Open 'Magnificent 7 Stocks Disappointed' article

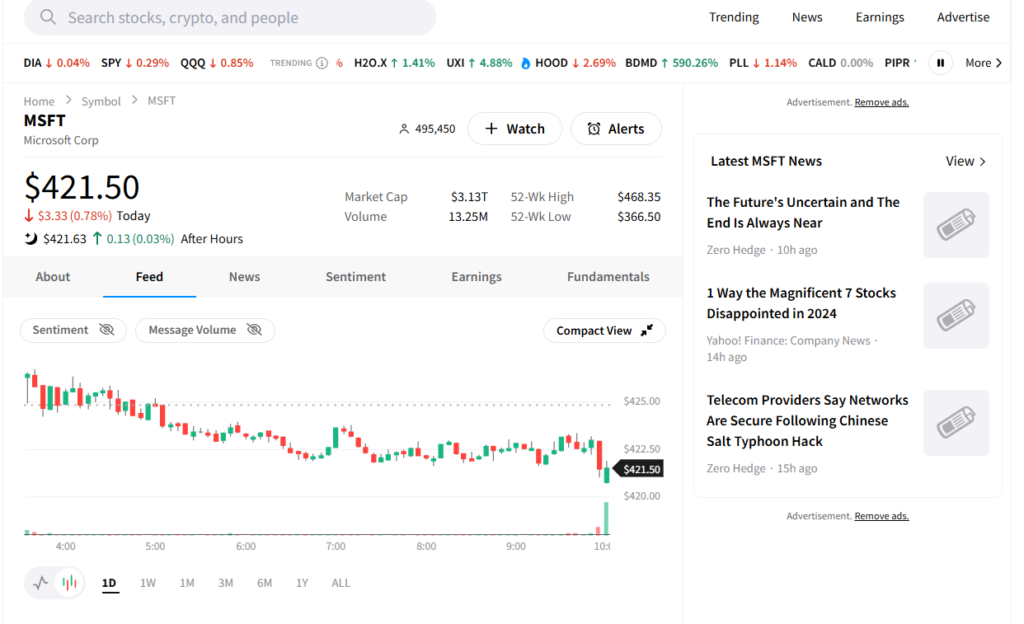click(801, 303)
